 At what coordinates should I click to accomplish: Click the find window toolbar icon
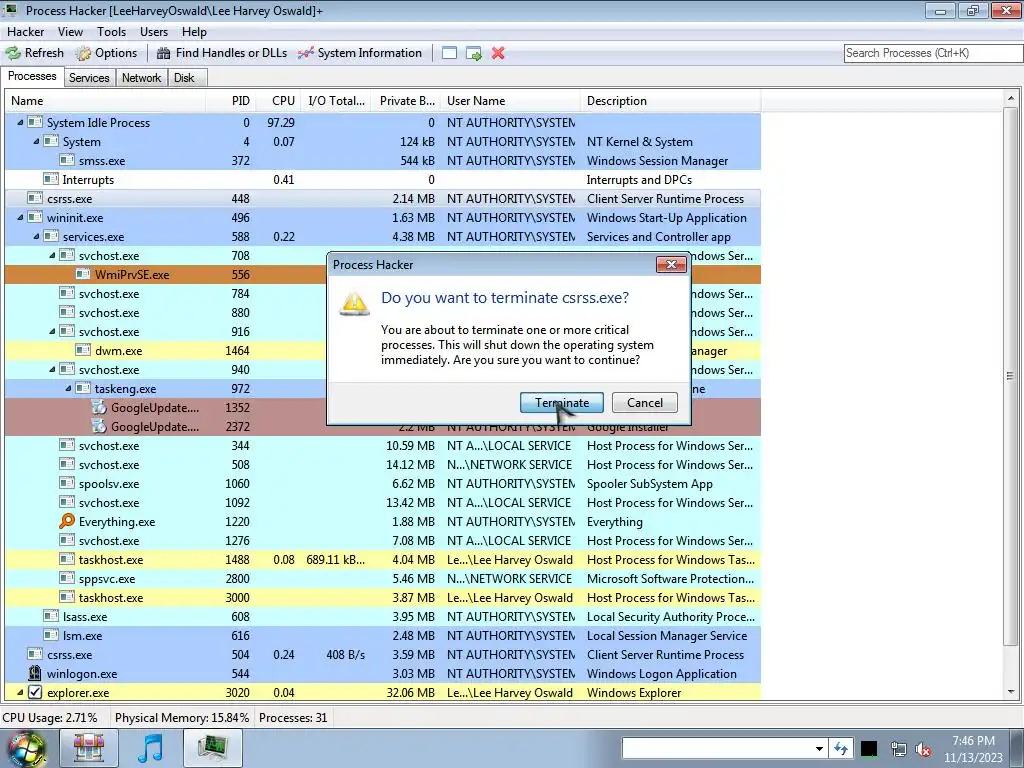click(x=449, y=53)
